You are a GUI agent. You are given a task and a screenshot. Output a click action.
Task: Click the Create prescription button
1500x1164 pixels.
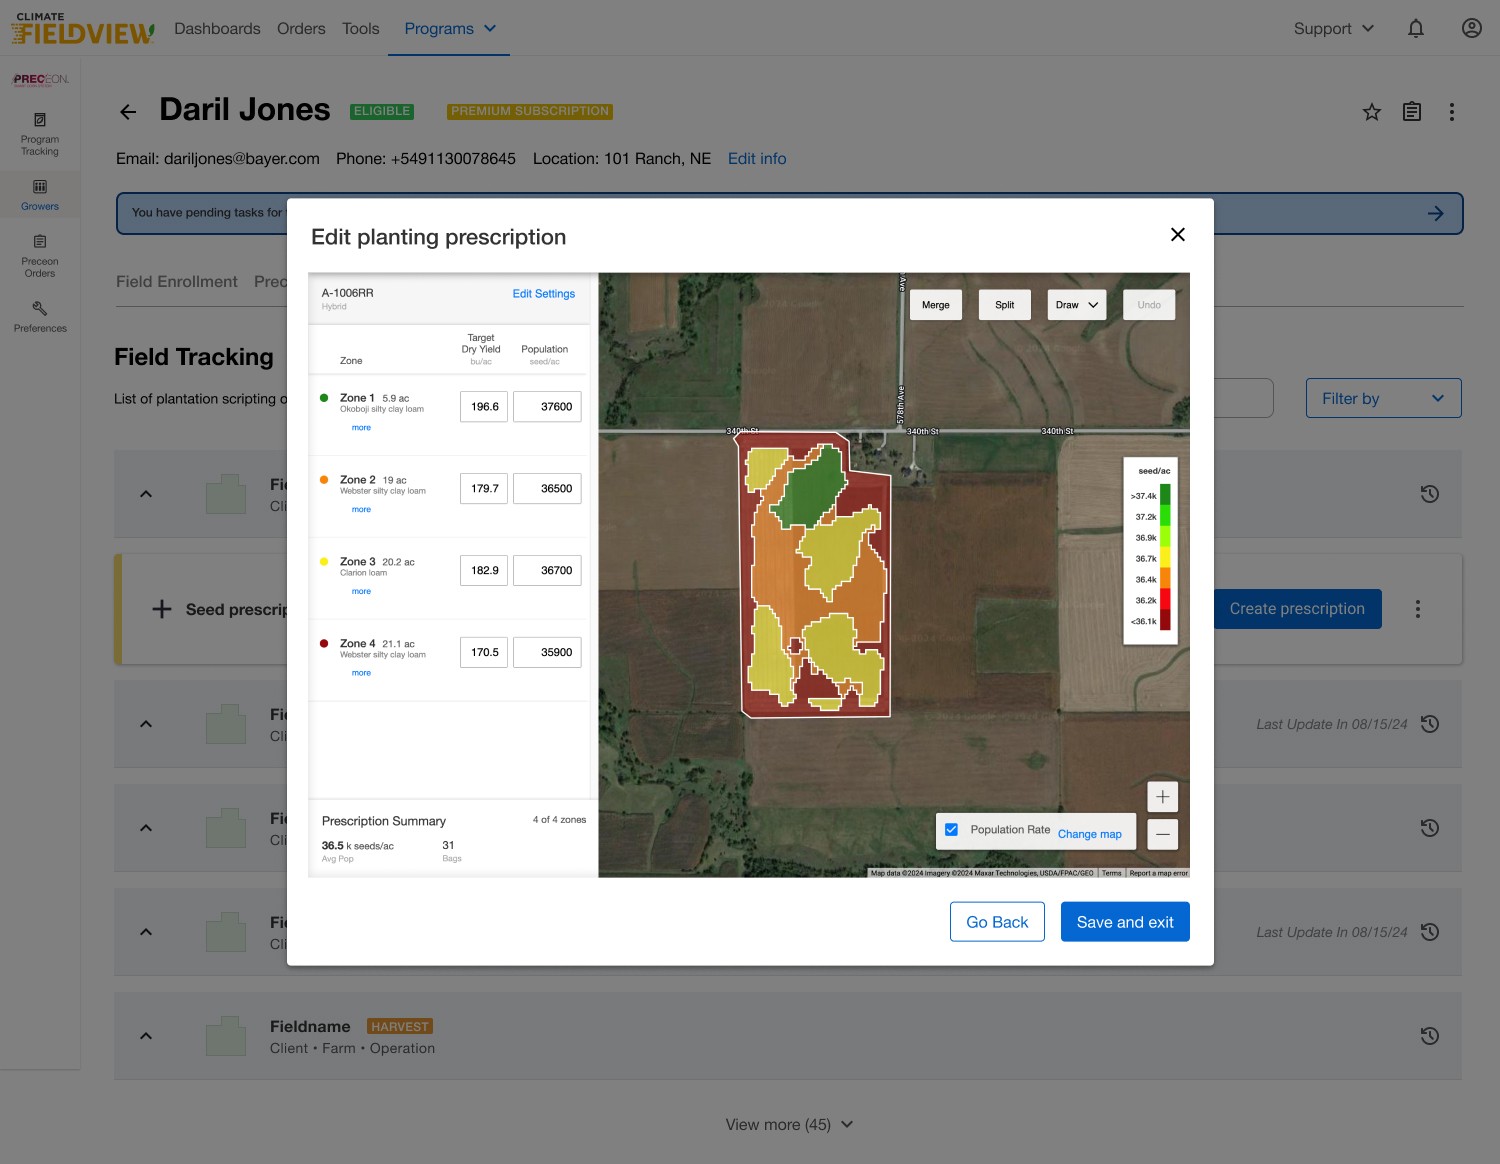click(1297, 609)
